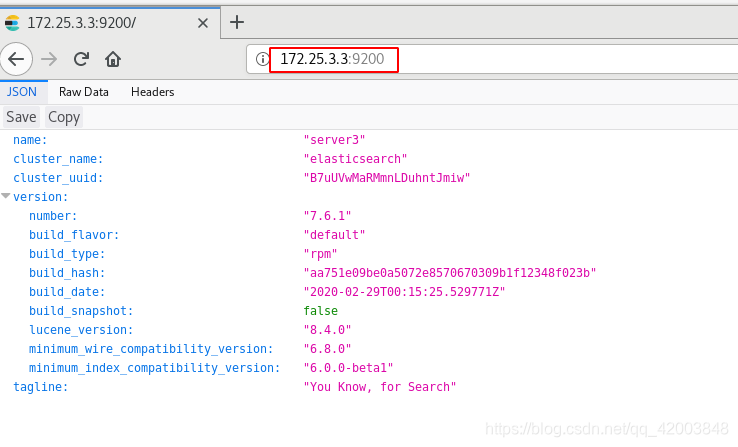Click the Copy button
Screen dimensions: 738x447
pyautogui.click(x=64, y=117)
